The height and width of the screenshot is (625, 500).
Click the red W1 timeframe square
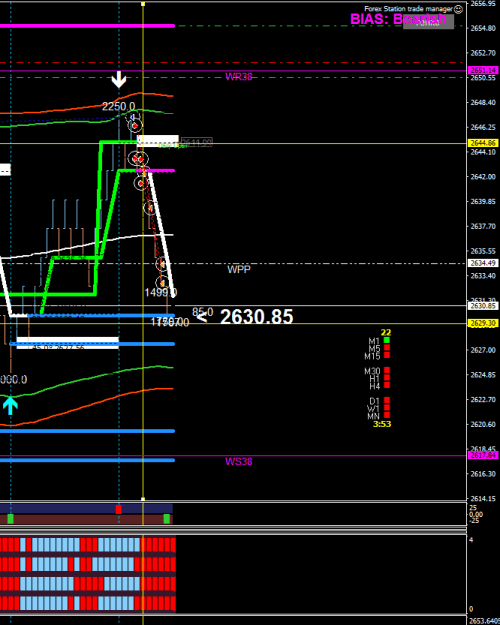tap(386, 407)
